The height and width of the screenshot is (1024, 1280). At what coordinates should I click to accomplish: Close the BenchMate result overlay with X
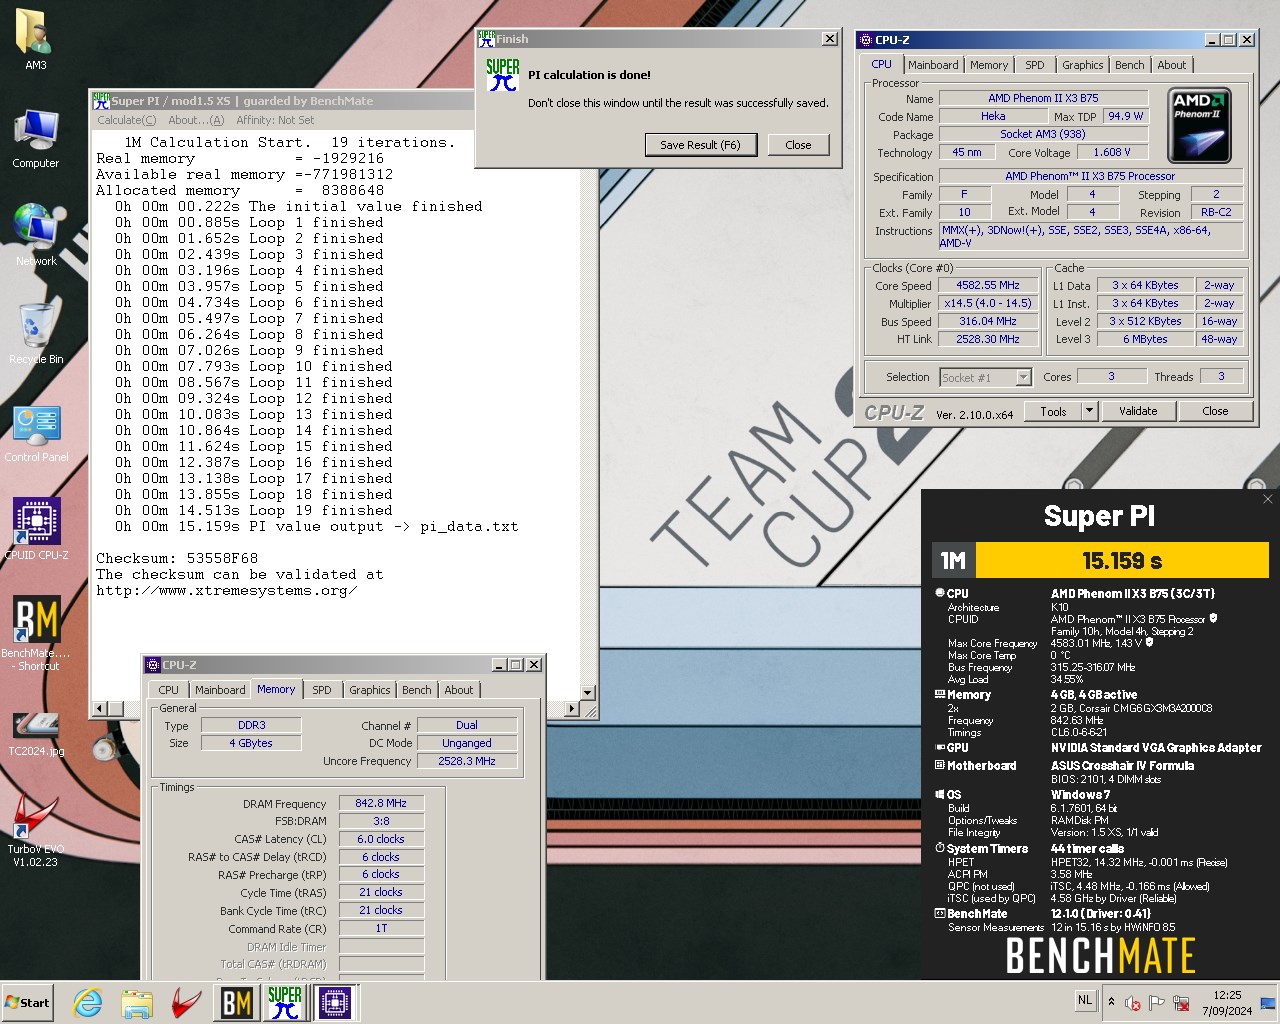pyautogui.click(x=1268, y=499)
